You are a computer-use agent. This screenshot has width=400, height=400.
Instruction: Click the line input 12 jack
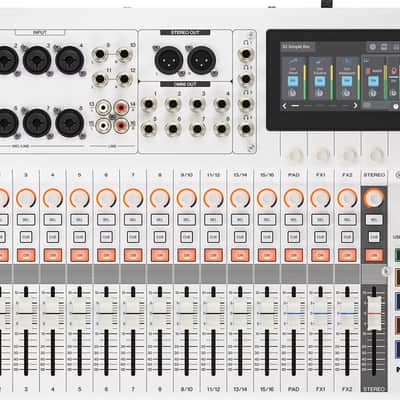(124, 79)
